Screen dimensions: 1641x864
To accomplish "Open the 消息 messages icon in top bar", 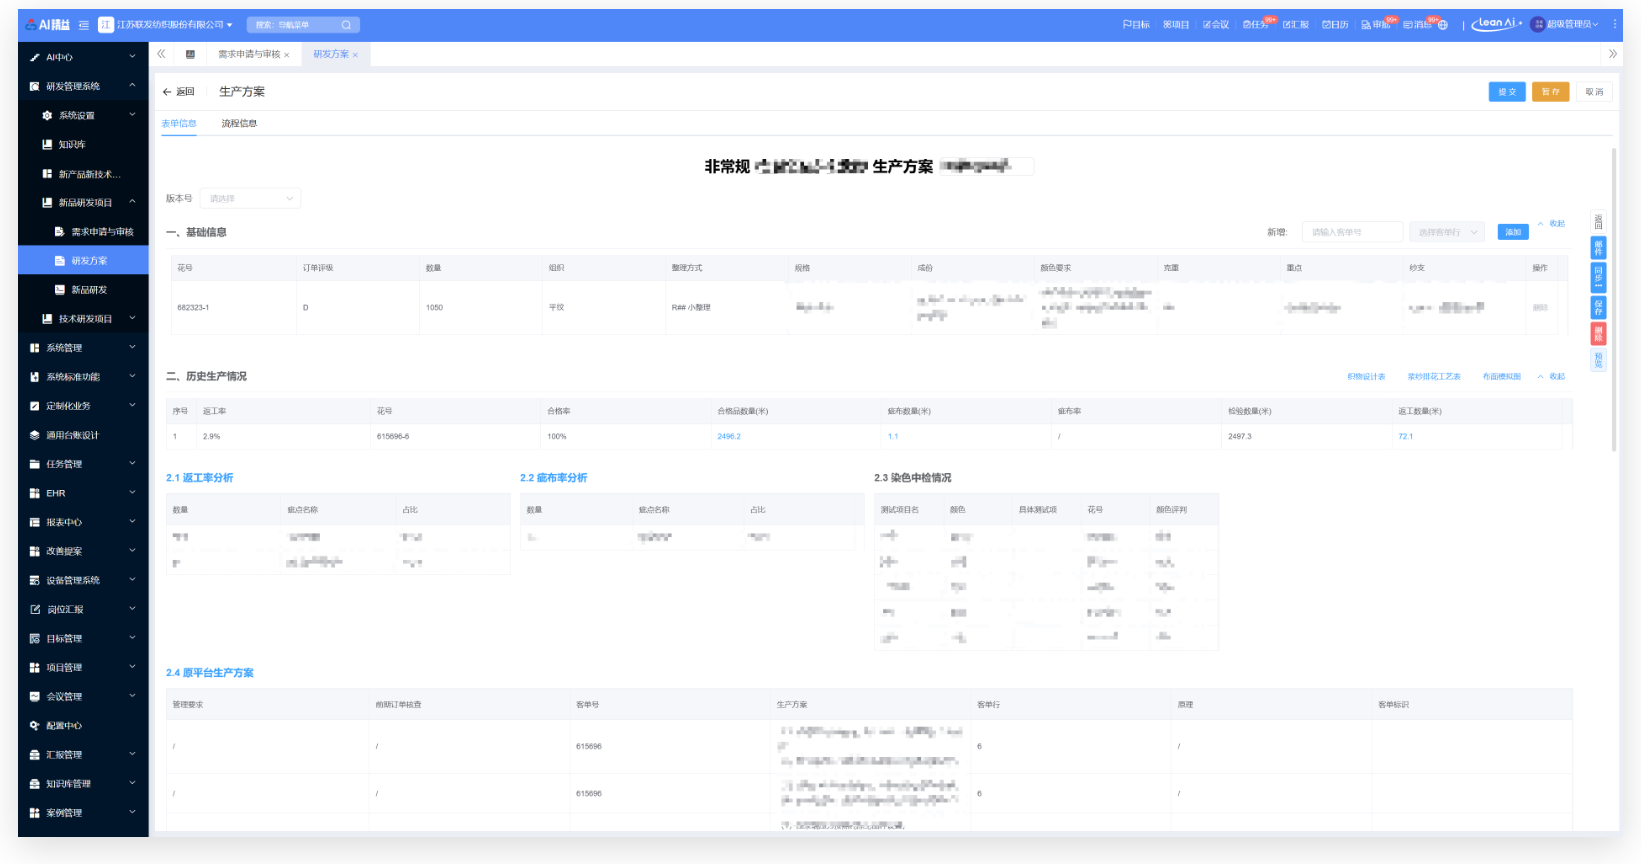I will (x=1418, y=25).
